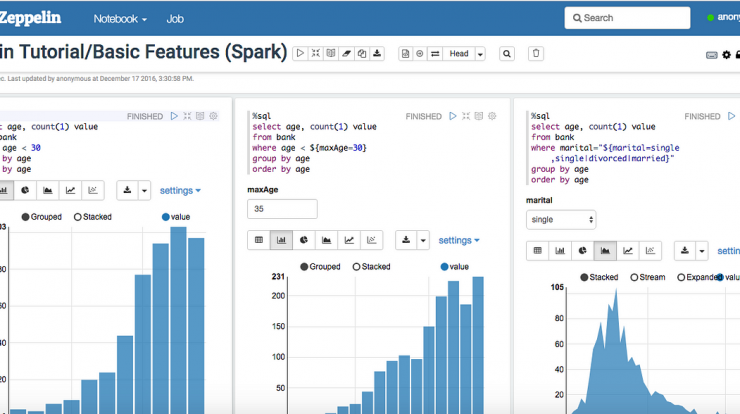Show keyboard shortcuts via the keyboard icon

click(x=712, y=55)
